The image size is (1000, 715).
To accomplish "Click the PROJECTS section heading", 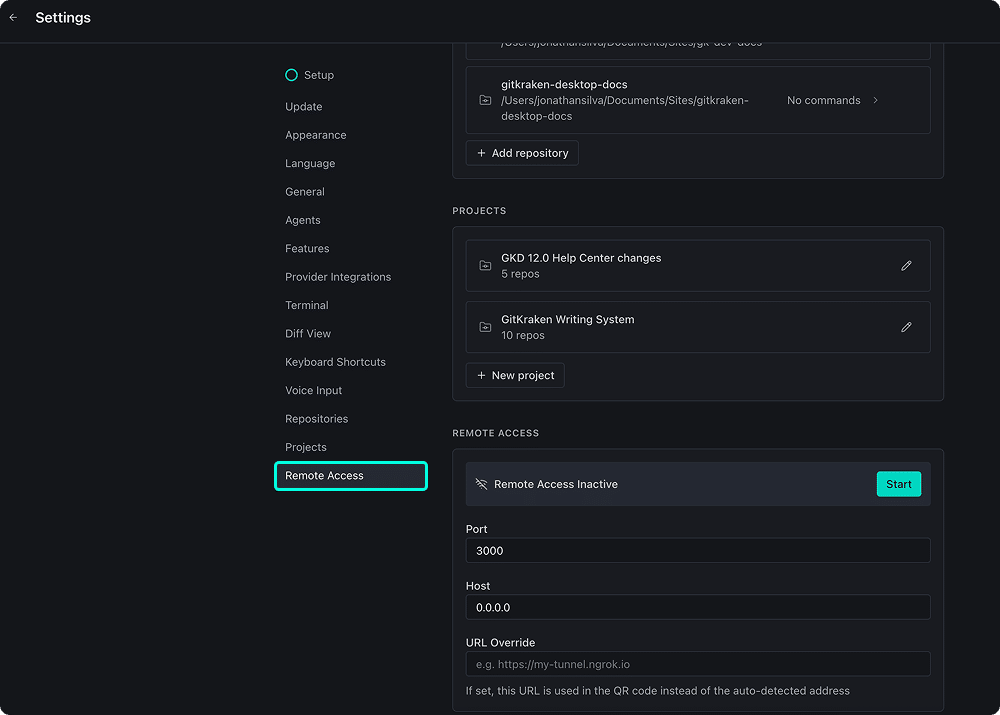I will click(479, 211).
